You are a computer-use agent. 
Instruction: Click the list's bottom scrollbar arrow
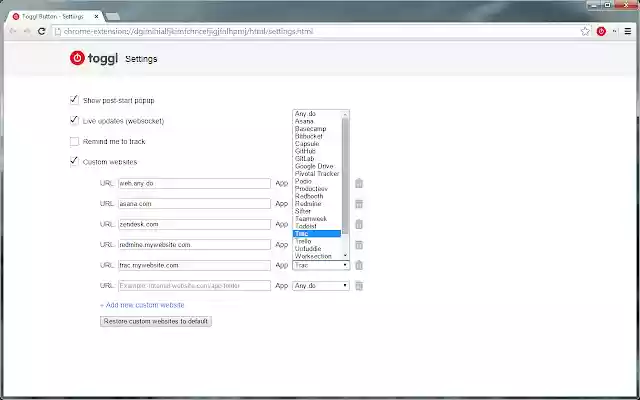click(x=345, y=256)
